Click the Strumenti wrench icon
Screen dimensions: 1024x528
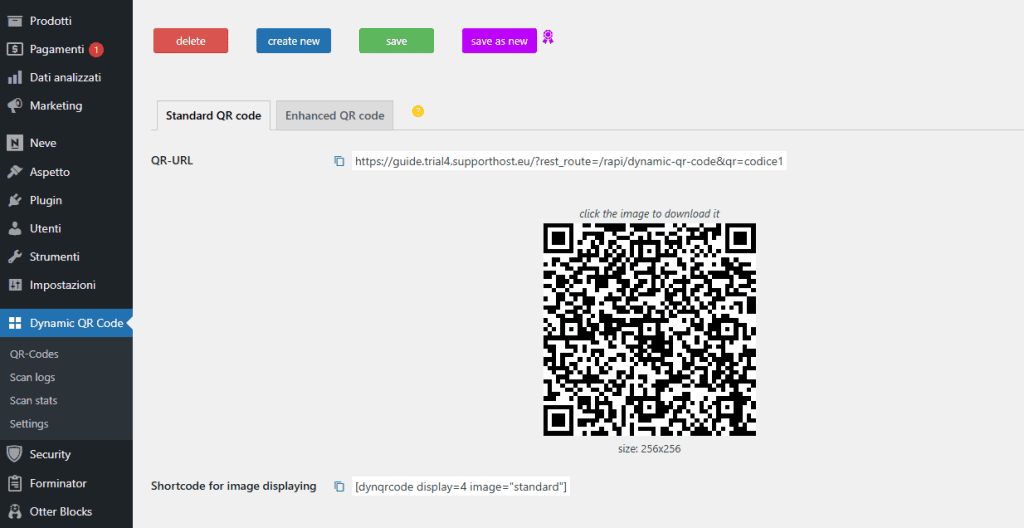tap(14, 257)
